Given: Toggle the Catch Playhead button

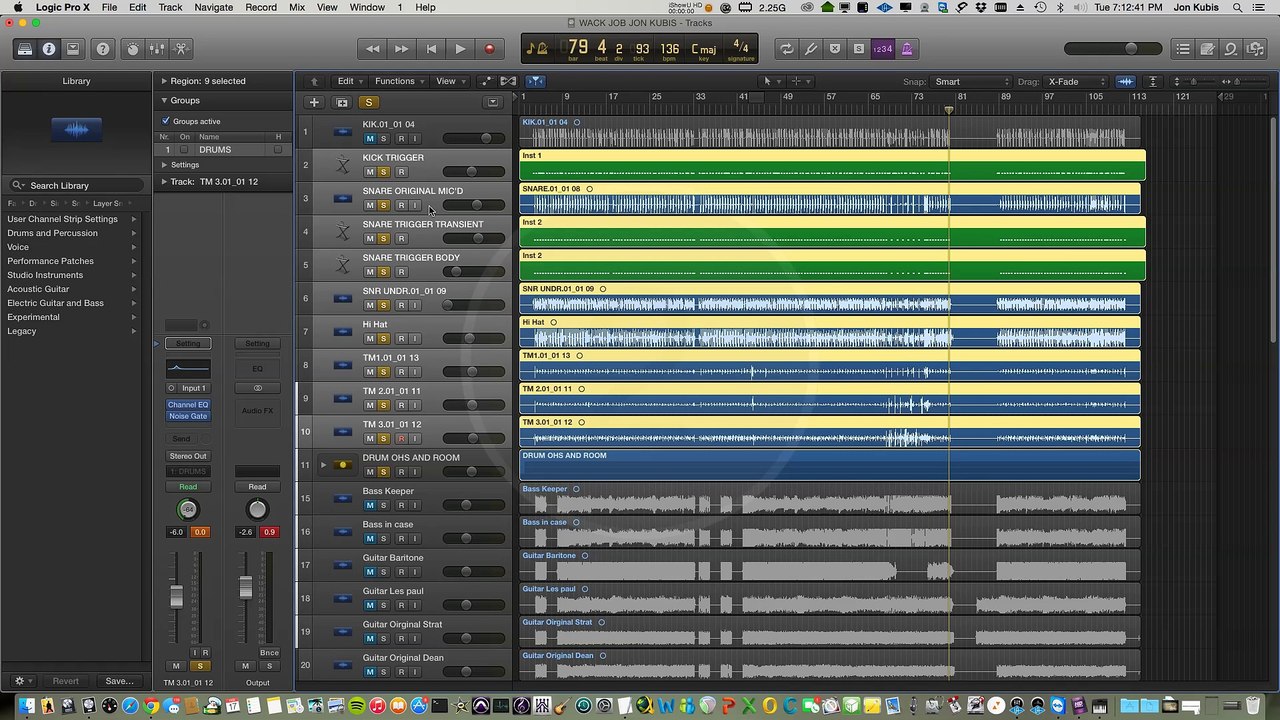Looking at the screenshot, I should coord(535,81).
